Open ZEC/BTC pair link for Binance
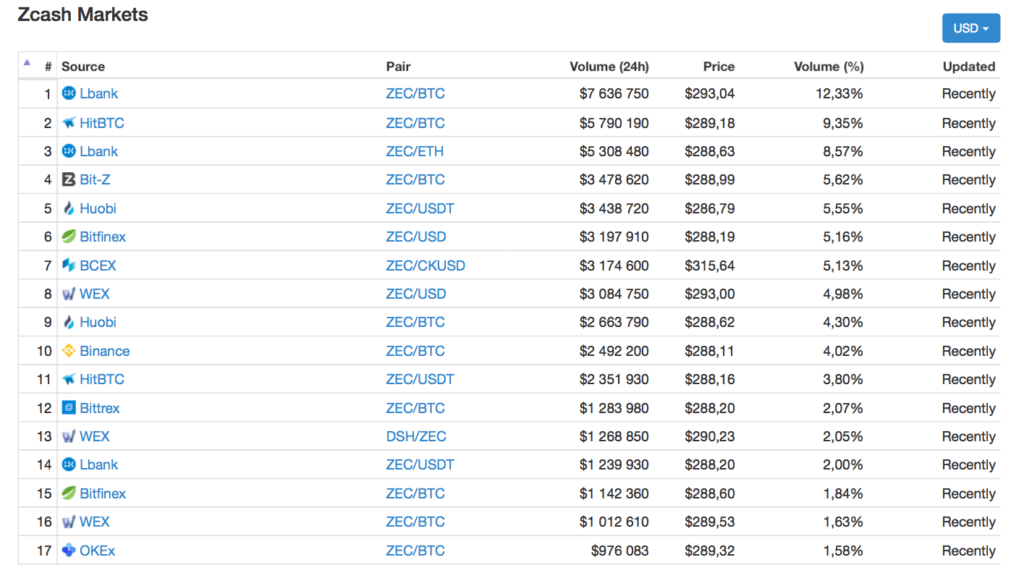This screenshot has height=565, width=1024. (415, 351)
